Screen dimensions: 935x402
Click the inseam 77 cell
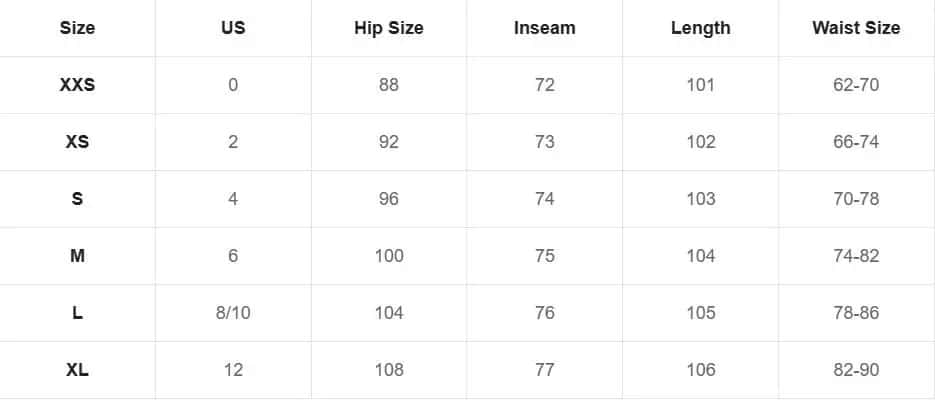(545, 370)
